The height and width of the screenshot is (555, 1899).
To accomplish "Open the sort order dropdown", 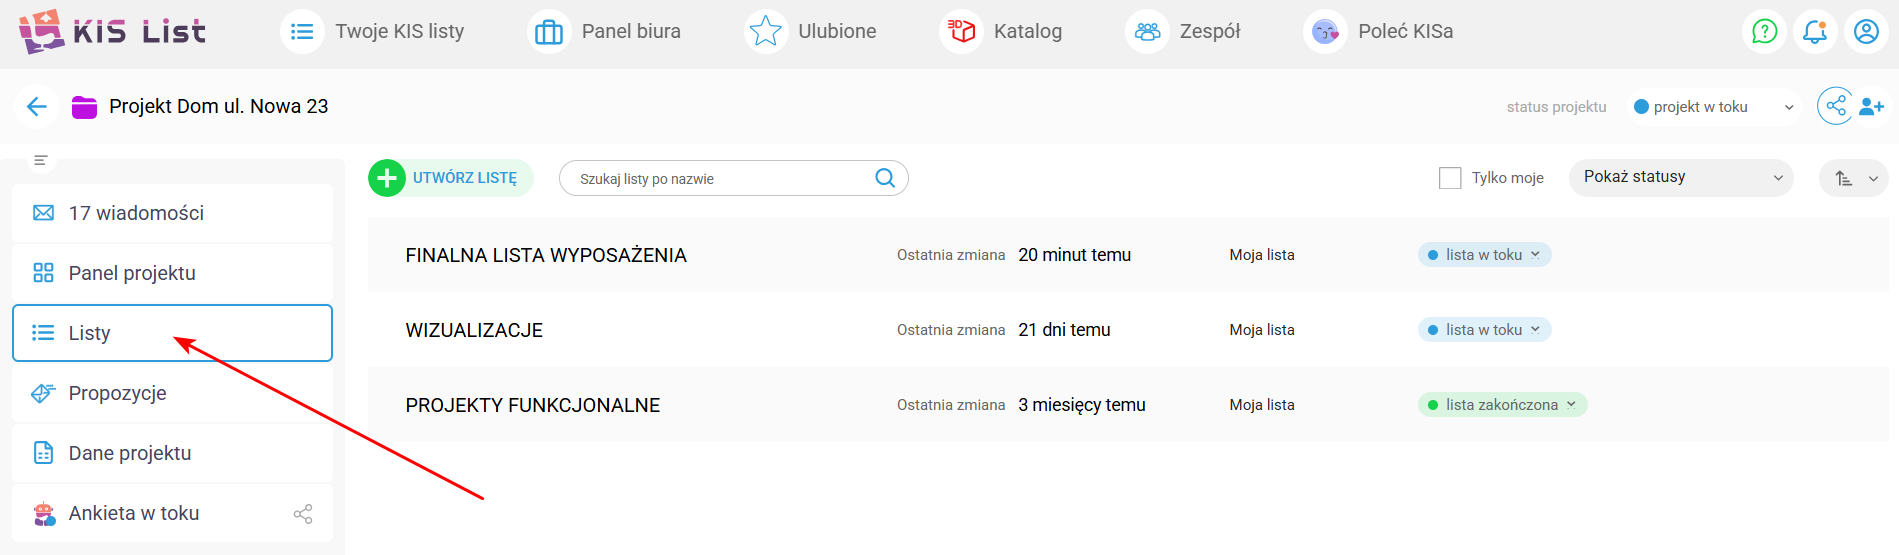I will (1854, 178).
